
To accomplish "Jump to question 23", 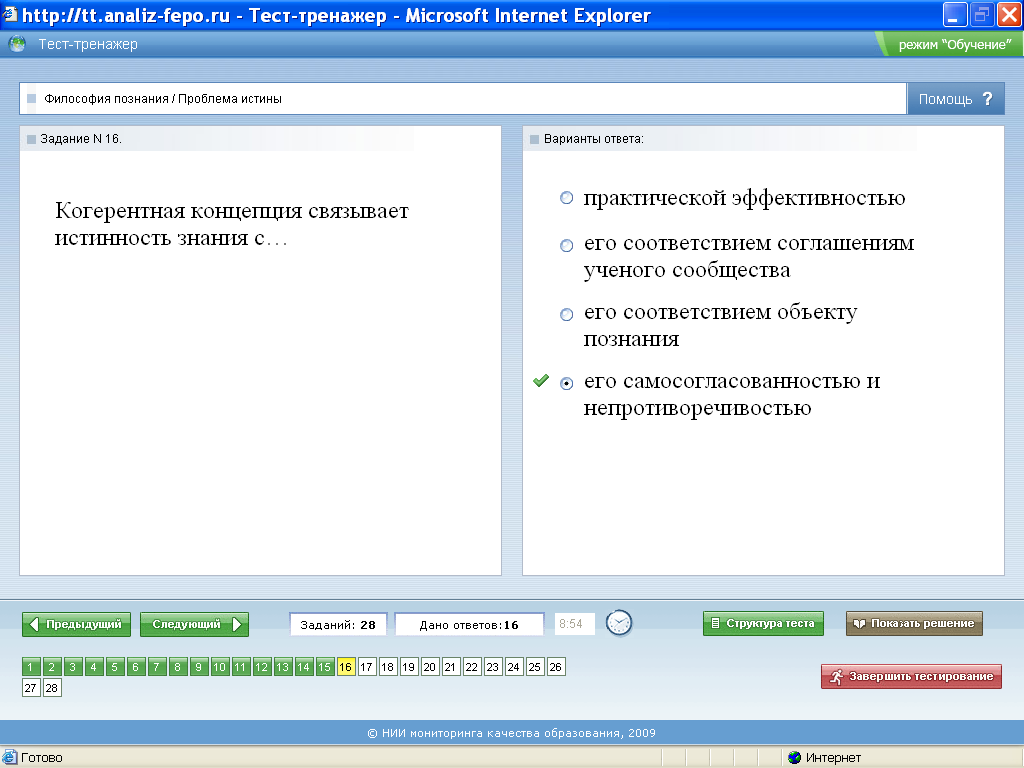I will [492, 667].
